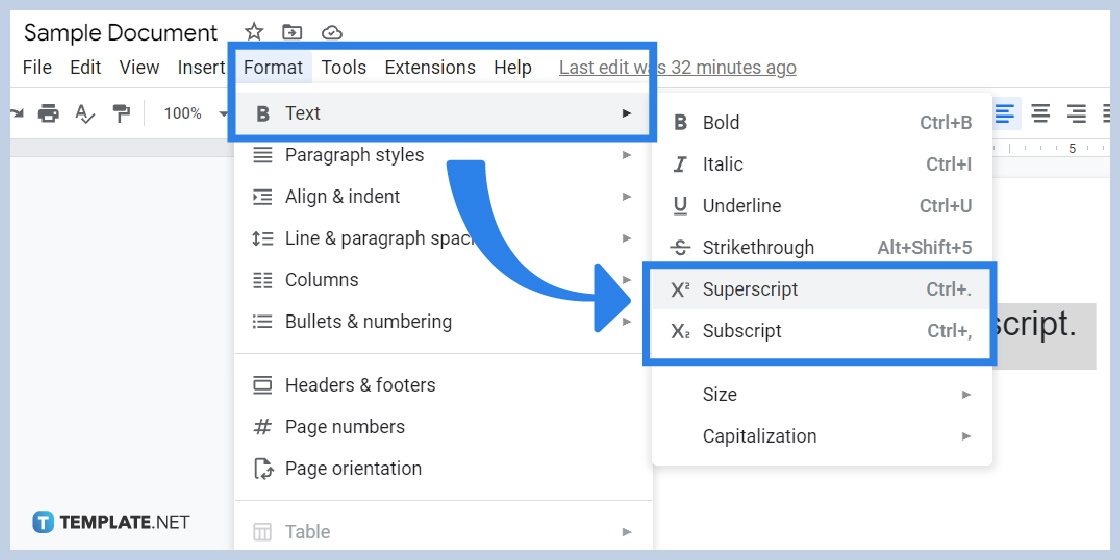Click the Line spacing arrows icon
The width and height of the screenshot is (1120, 560).
point(263,238)
